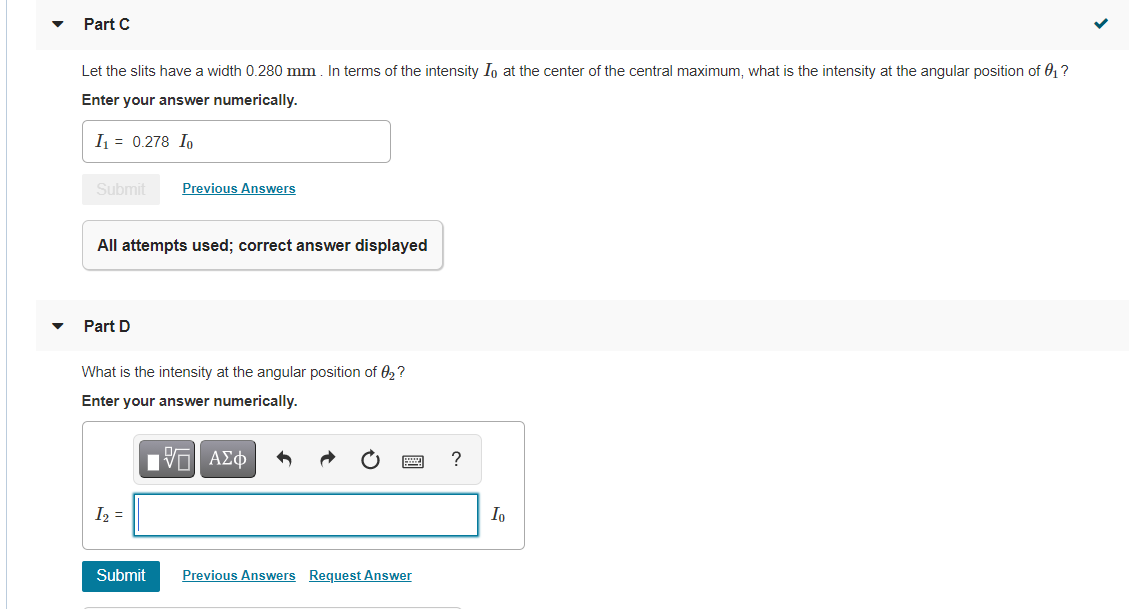Open the Greek symbols palette ΑΣφ

[x=227, y=459]
